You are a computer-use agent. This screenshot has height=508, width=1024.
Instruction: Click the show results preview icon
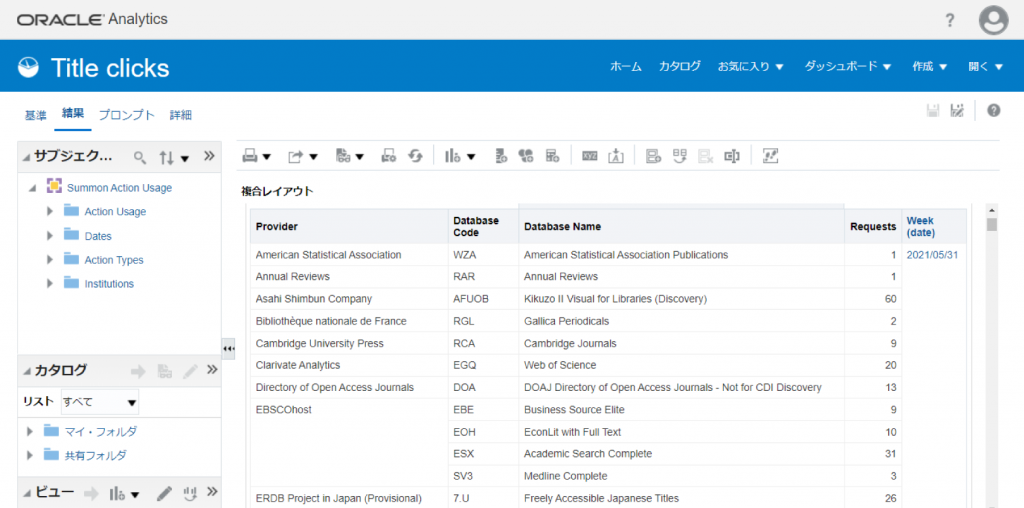[344, 156]
